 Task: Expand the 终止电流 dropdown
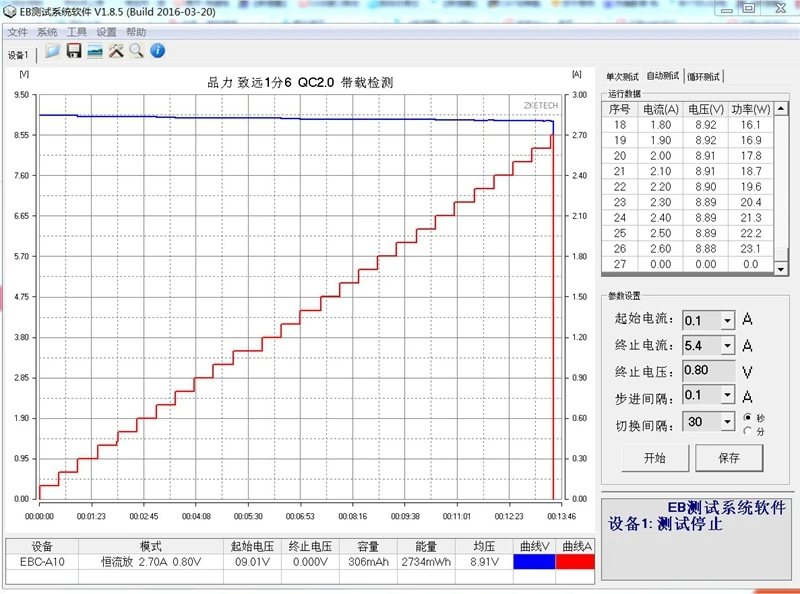click(728, 345)
